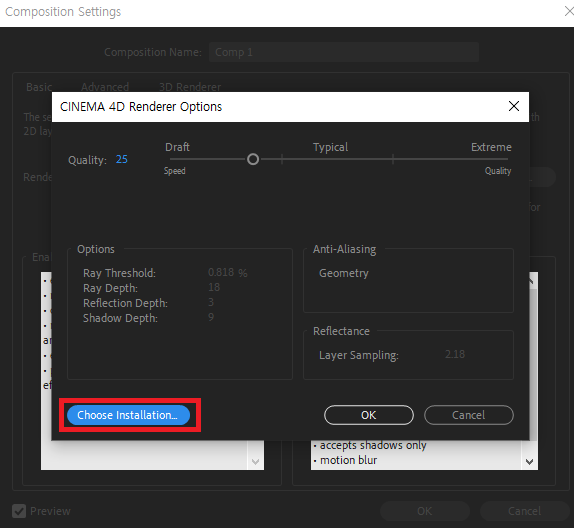The height and width of the screenshot is (528, 574).
Task: Click the Reflection Depth value 3
Action: pos(211,302)
